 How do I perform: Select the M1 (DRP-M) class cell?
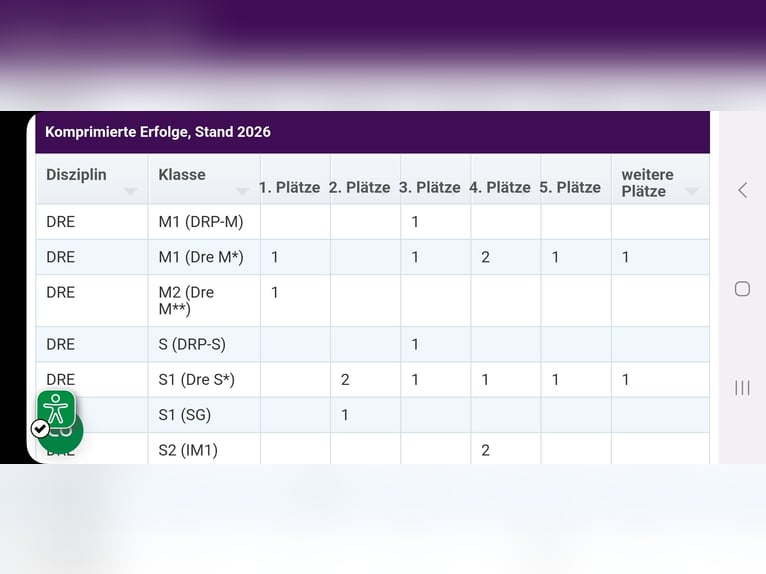(x=201, y=222)
